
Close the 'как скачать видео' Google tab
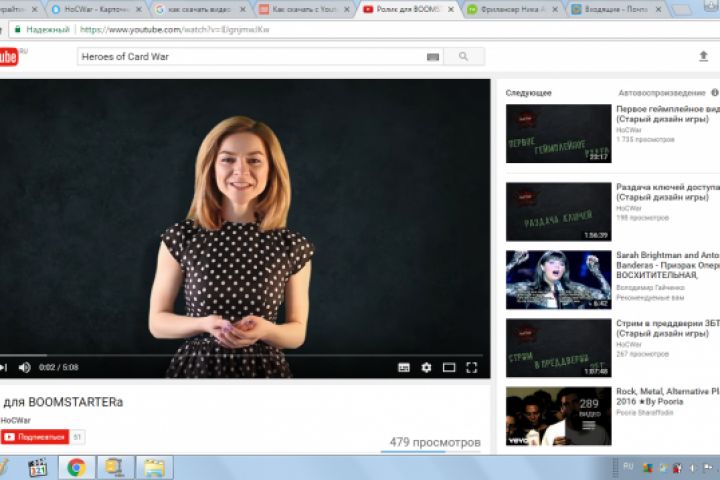click(x=243, y=9)
